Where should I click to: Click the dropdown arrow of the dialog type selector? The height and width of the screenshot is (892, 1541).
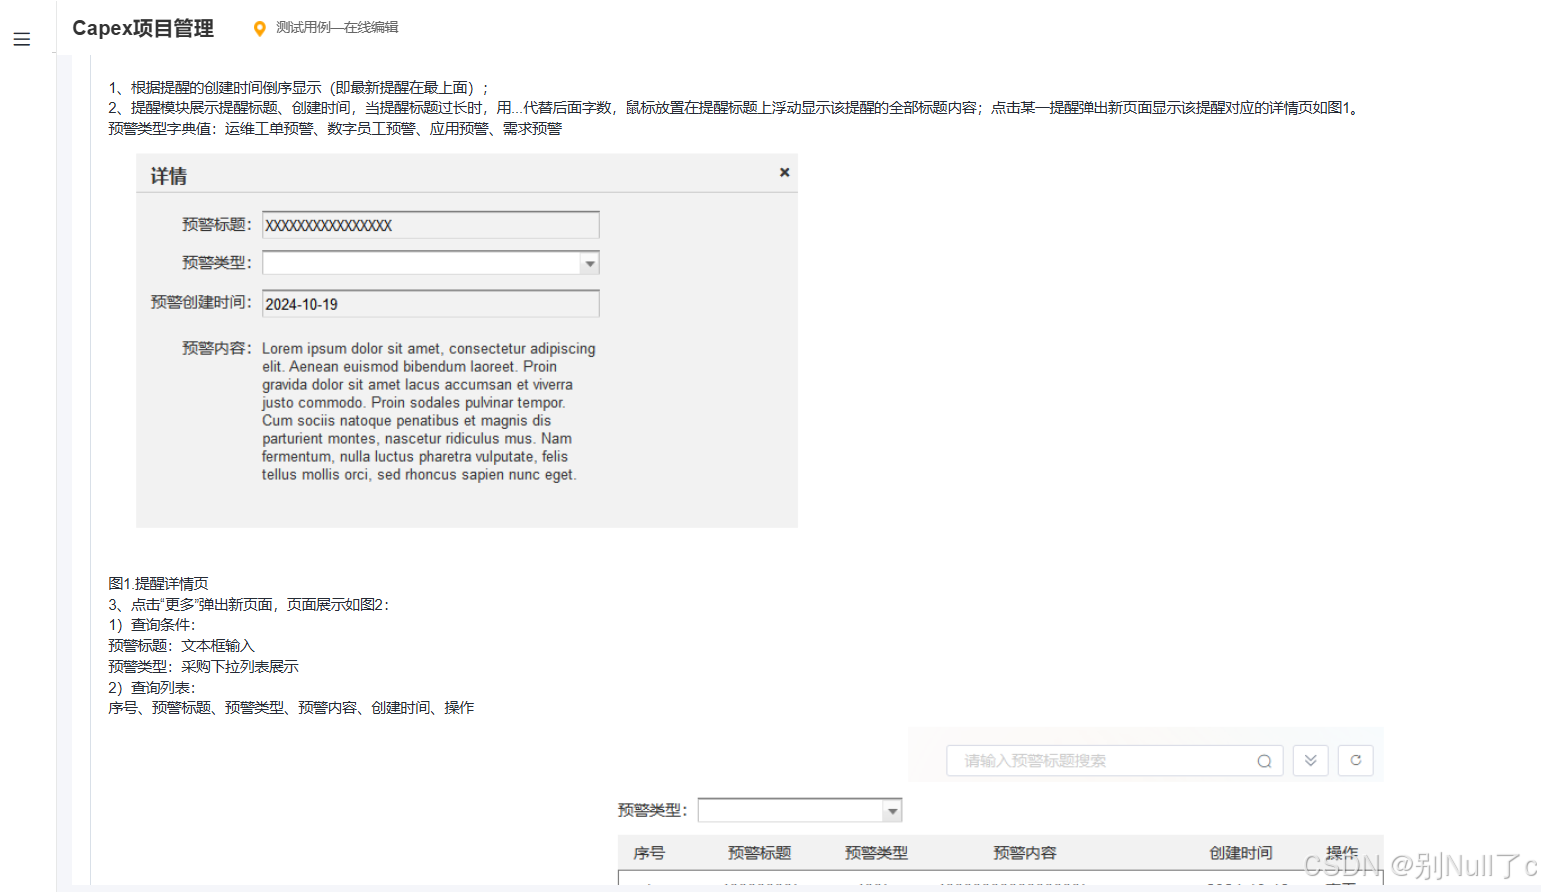coord(590,262)
